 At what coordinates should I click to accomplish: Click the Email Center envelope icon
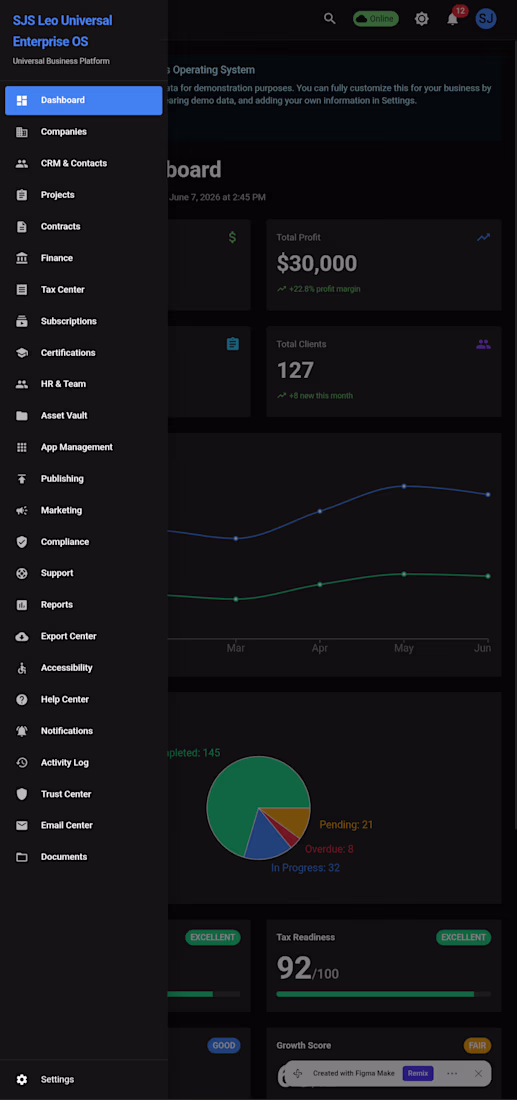click(x=22, y=826)
